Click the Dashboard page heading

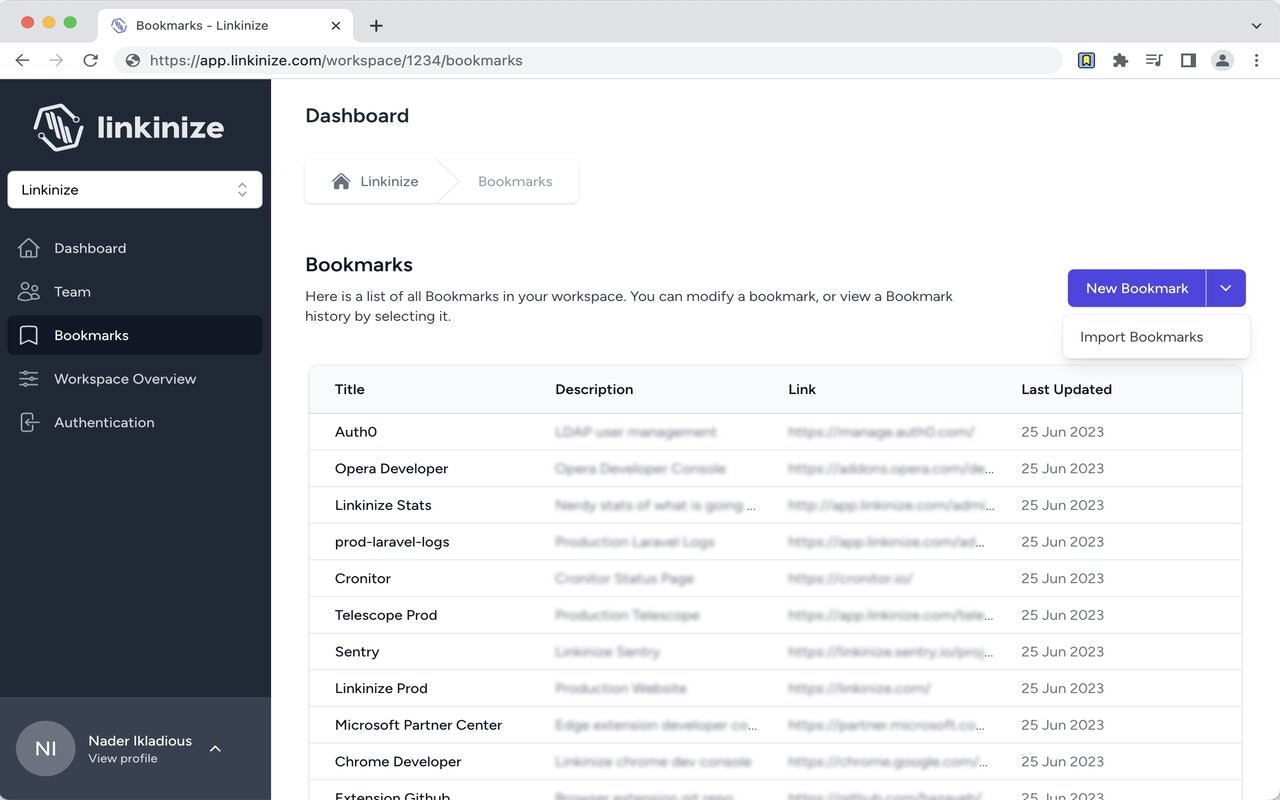click(357, 115)
